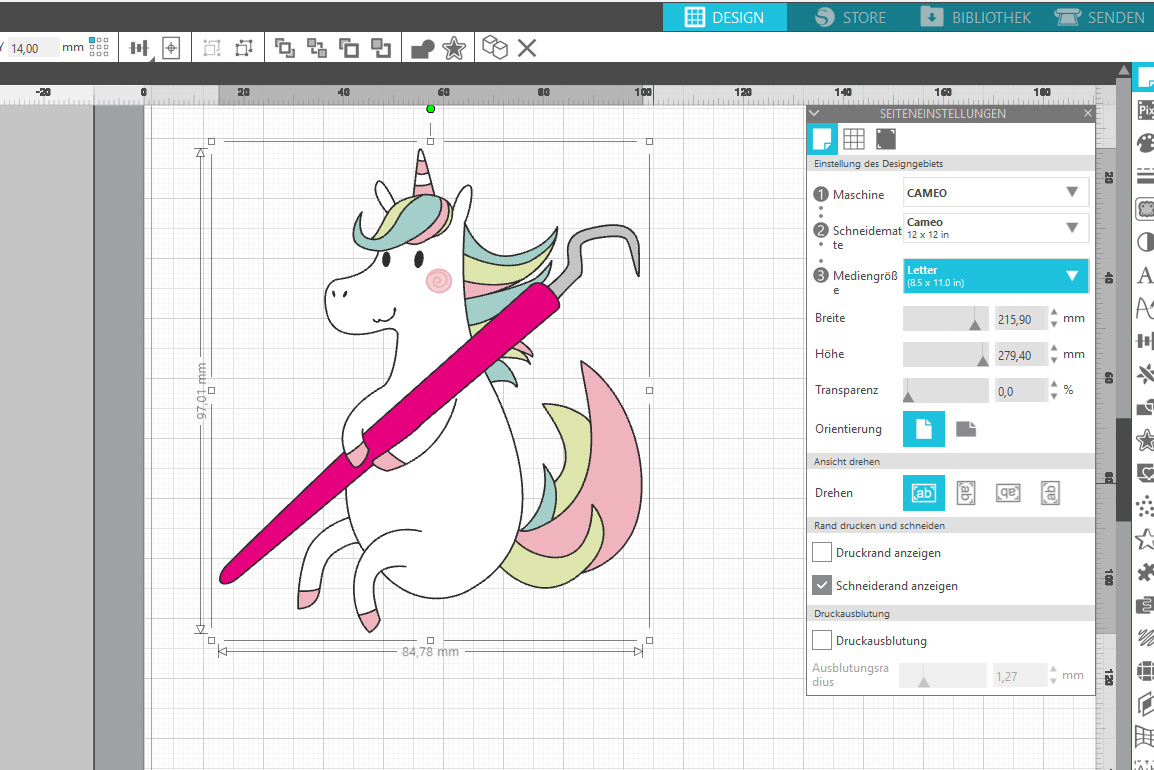1154x770 pixels.
Task: Click the weld shapes icon in toolbar
Action: pos(423,48)
